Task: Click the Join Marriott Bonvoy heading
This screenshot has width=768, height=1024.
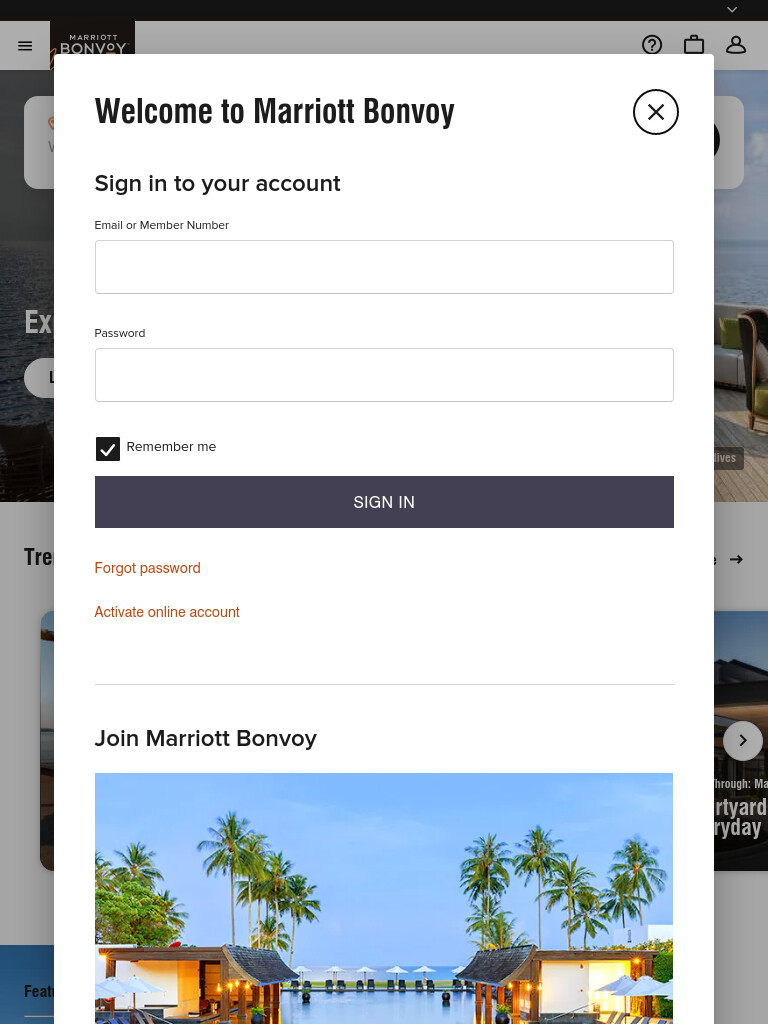Action: (206, 738)
